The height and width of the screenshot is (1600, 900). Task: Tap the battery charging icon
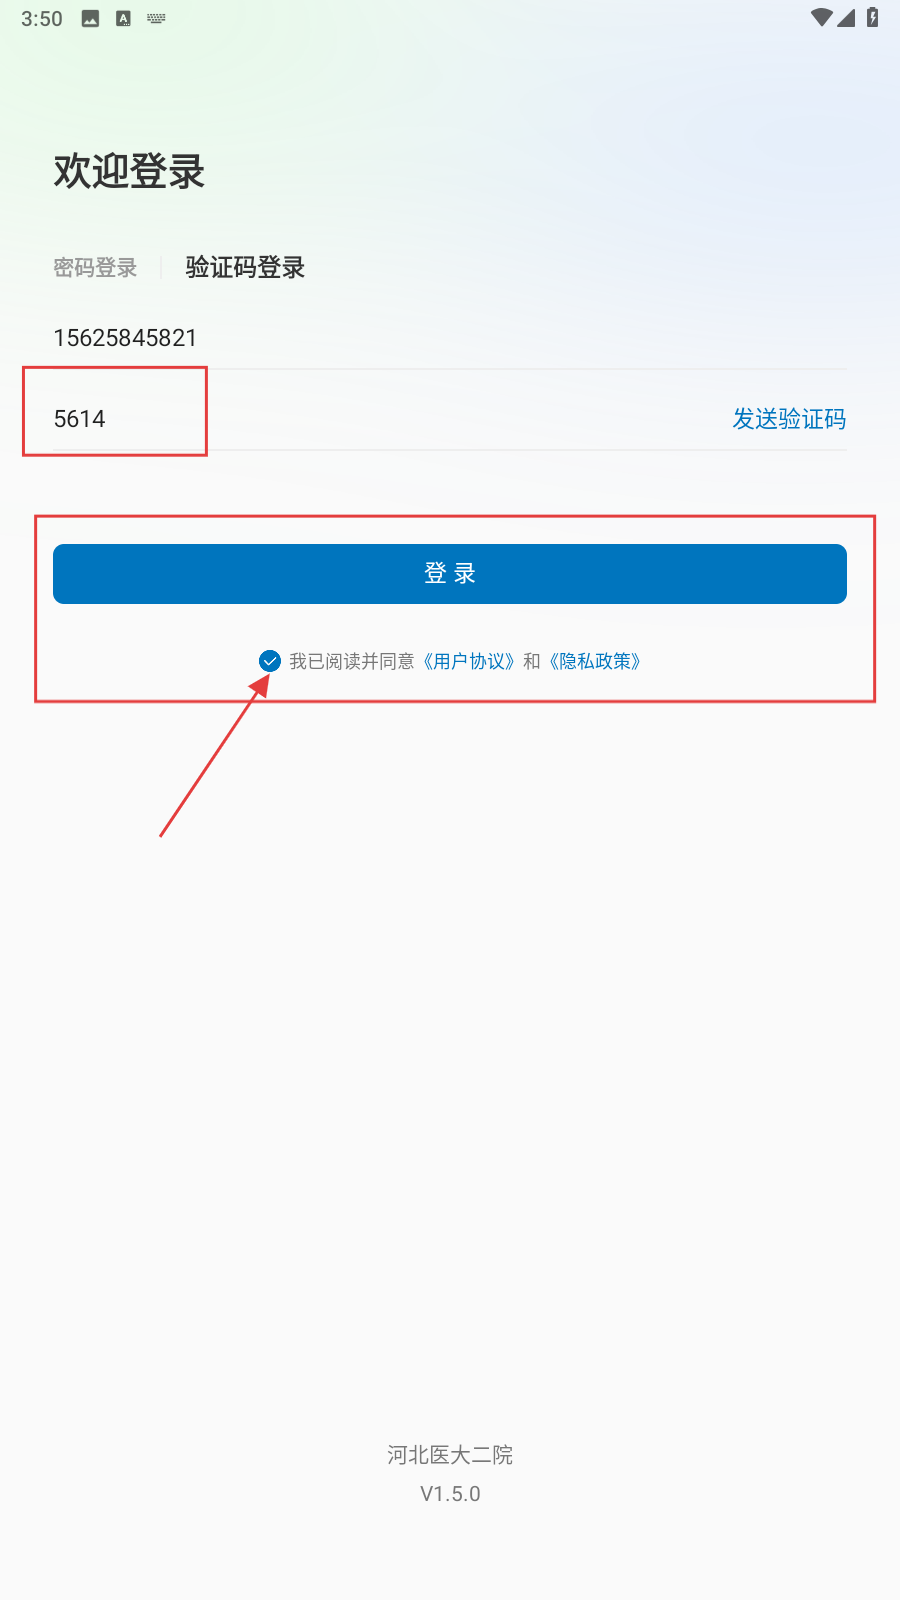tap(872, 18)
